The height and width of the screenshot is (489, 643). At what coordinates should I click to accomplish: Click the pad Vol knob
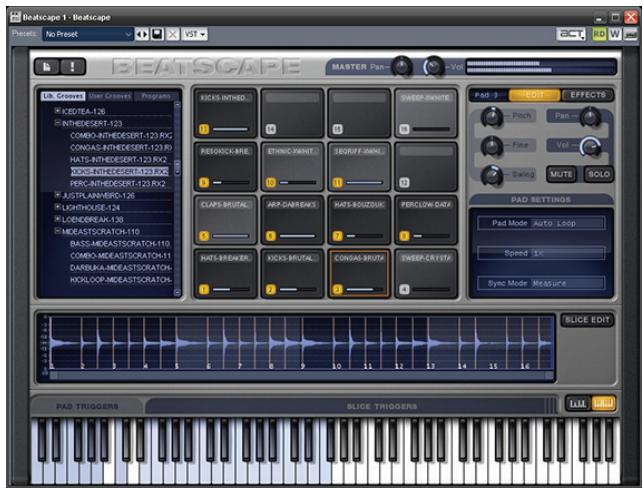coord(590,146)
